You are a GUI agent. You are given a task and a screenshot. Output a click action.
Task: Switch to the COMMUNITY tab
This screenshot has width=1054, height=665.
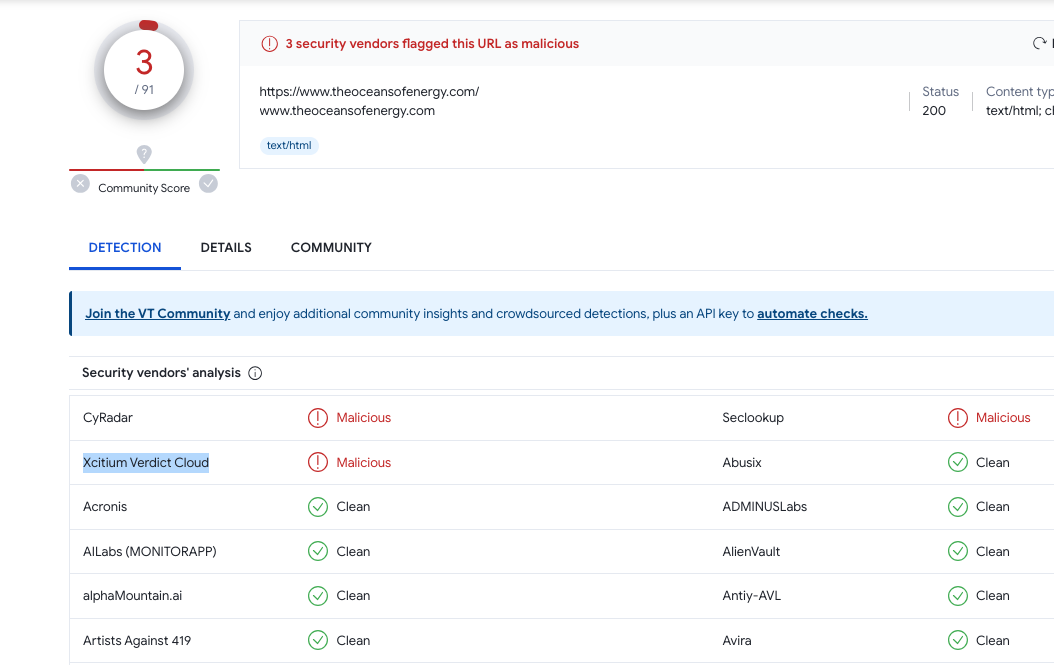point(331,247)
